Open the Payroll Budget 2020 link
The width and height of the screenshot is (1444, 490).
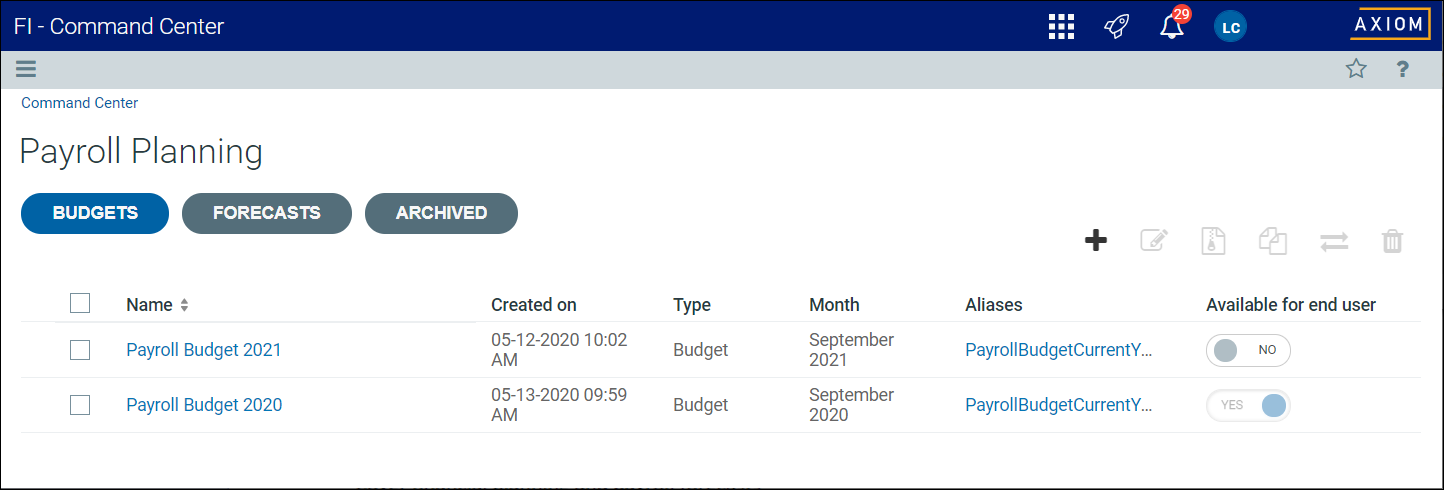point(204,405)
